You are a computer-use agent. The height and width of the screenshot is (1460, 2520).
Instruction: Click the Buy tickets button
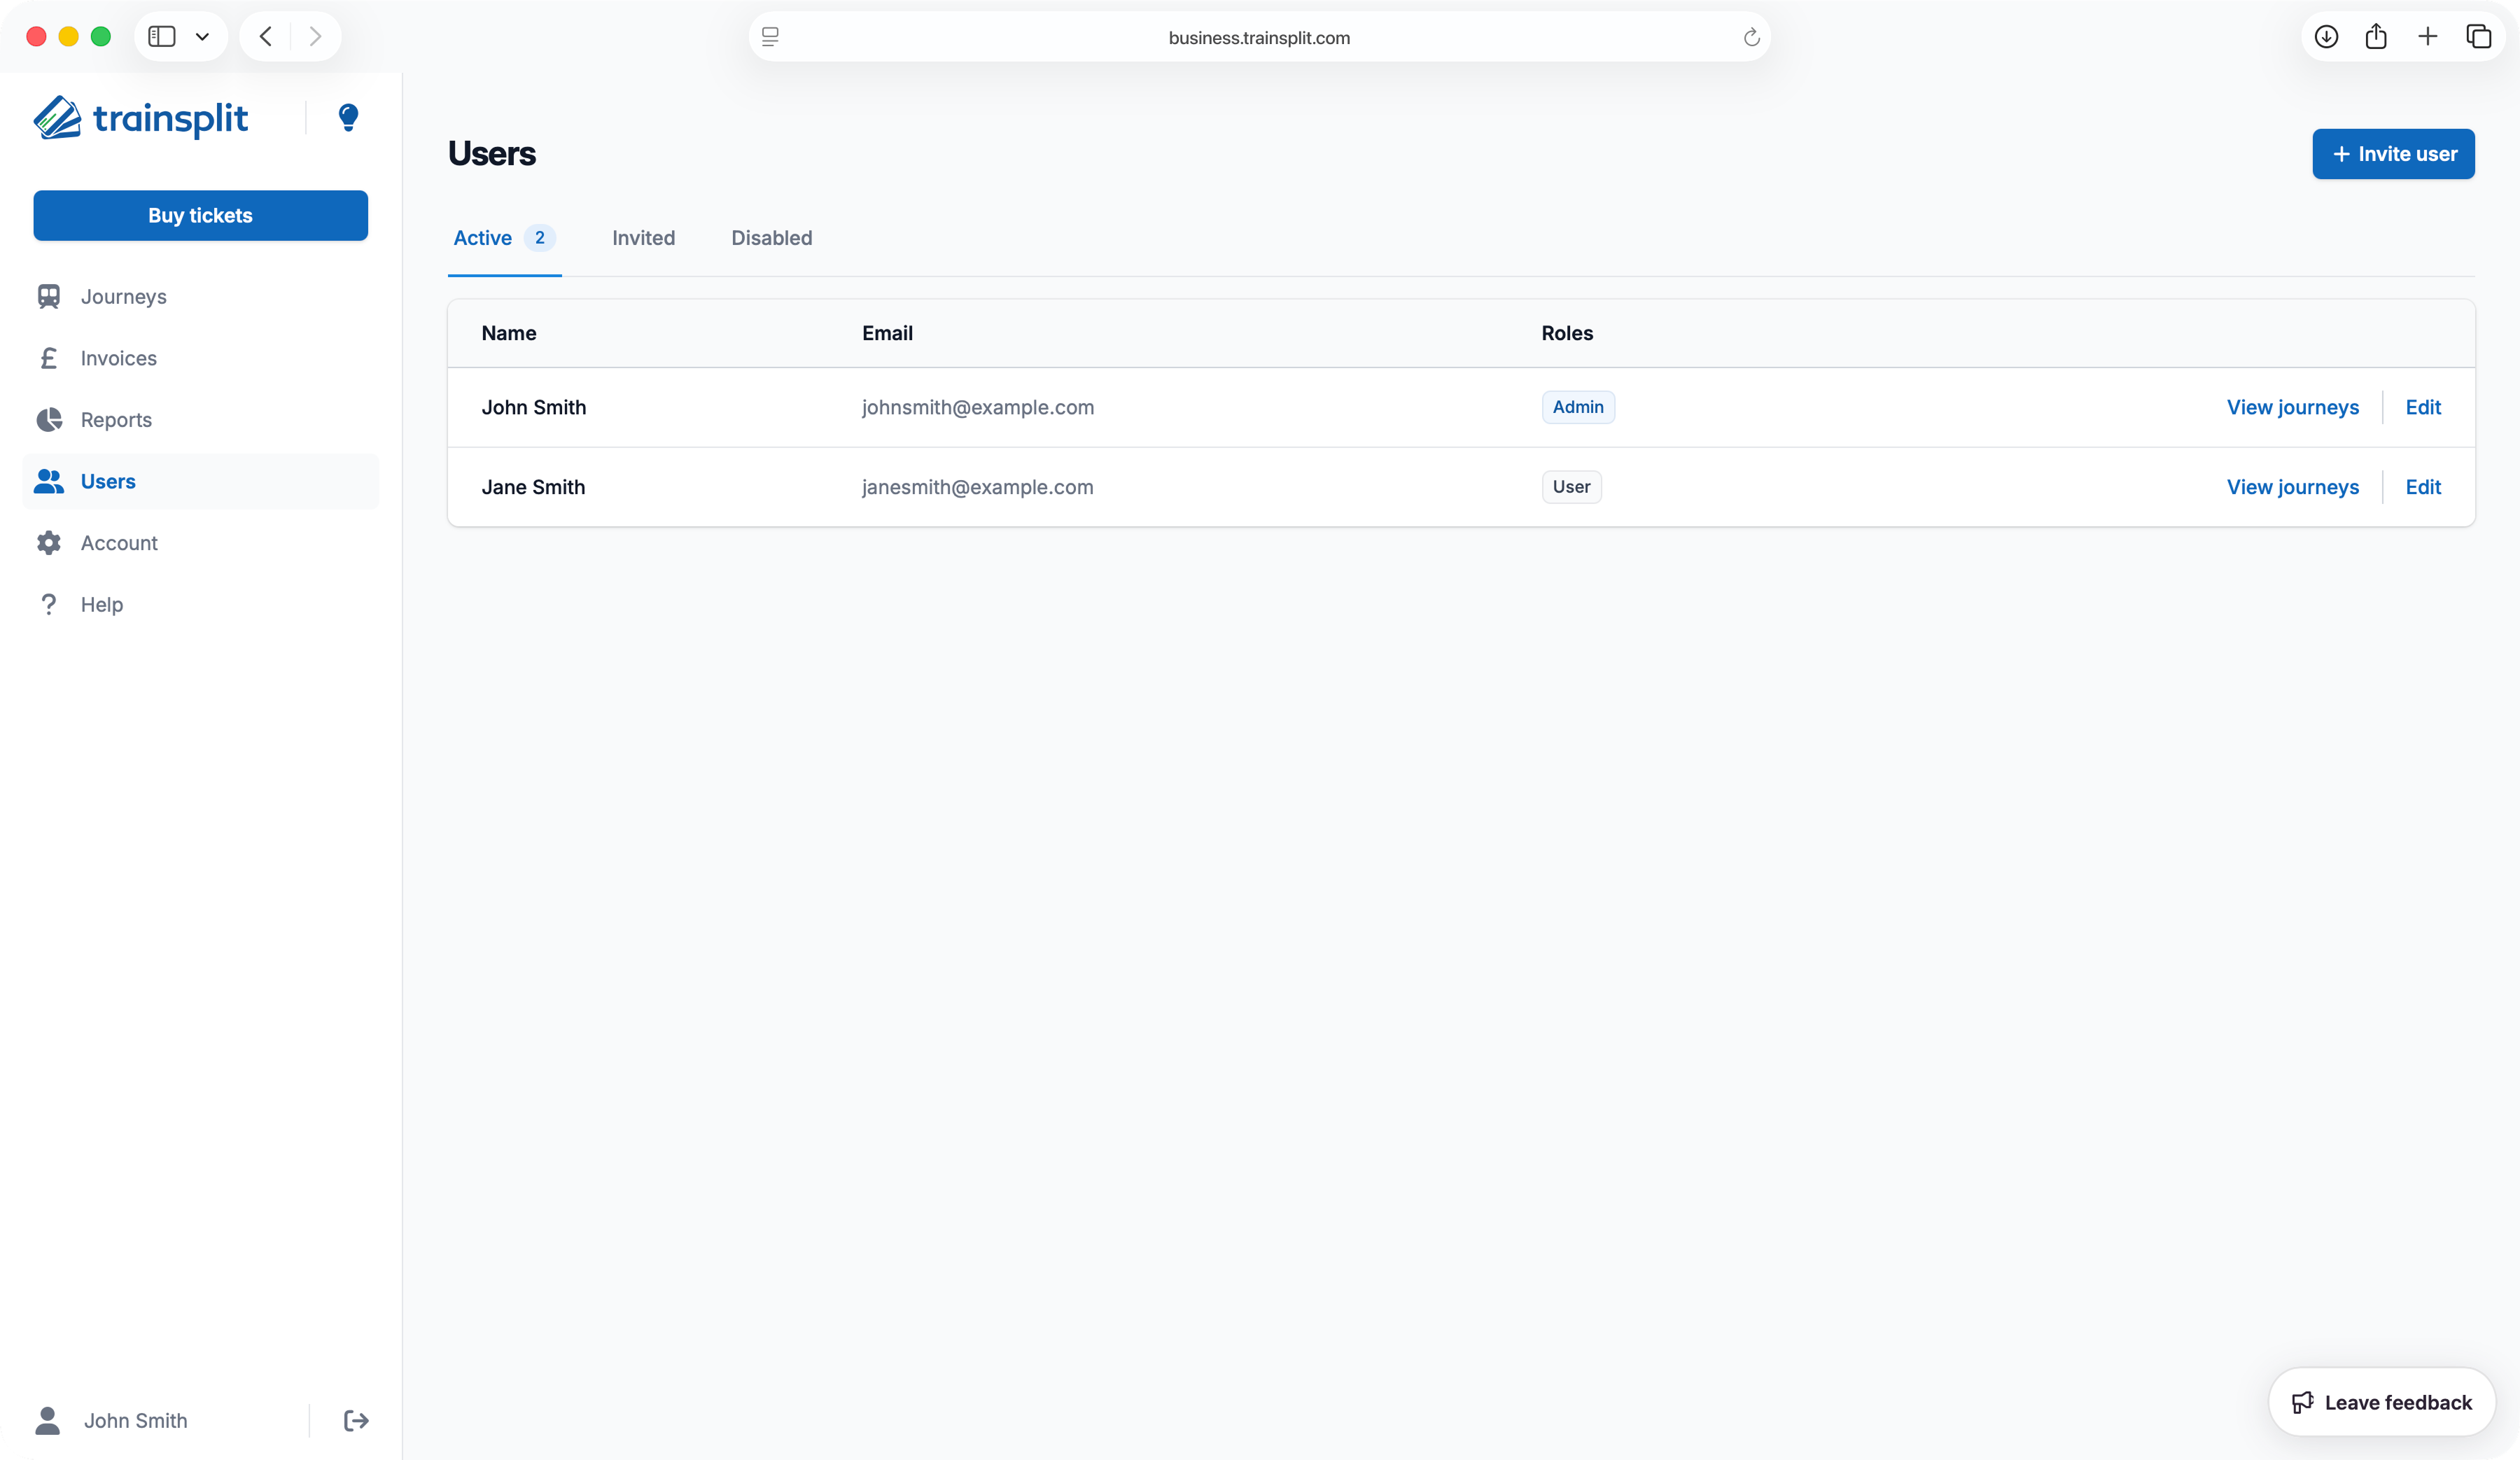(x=200, y=216)
